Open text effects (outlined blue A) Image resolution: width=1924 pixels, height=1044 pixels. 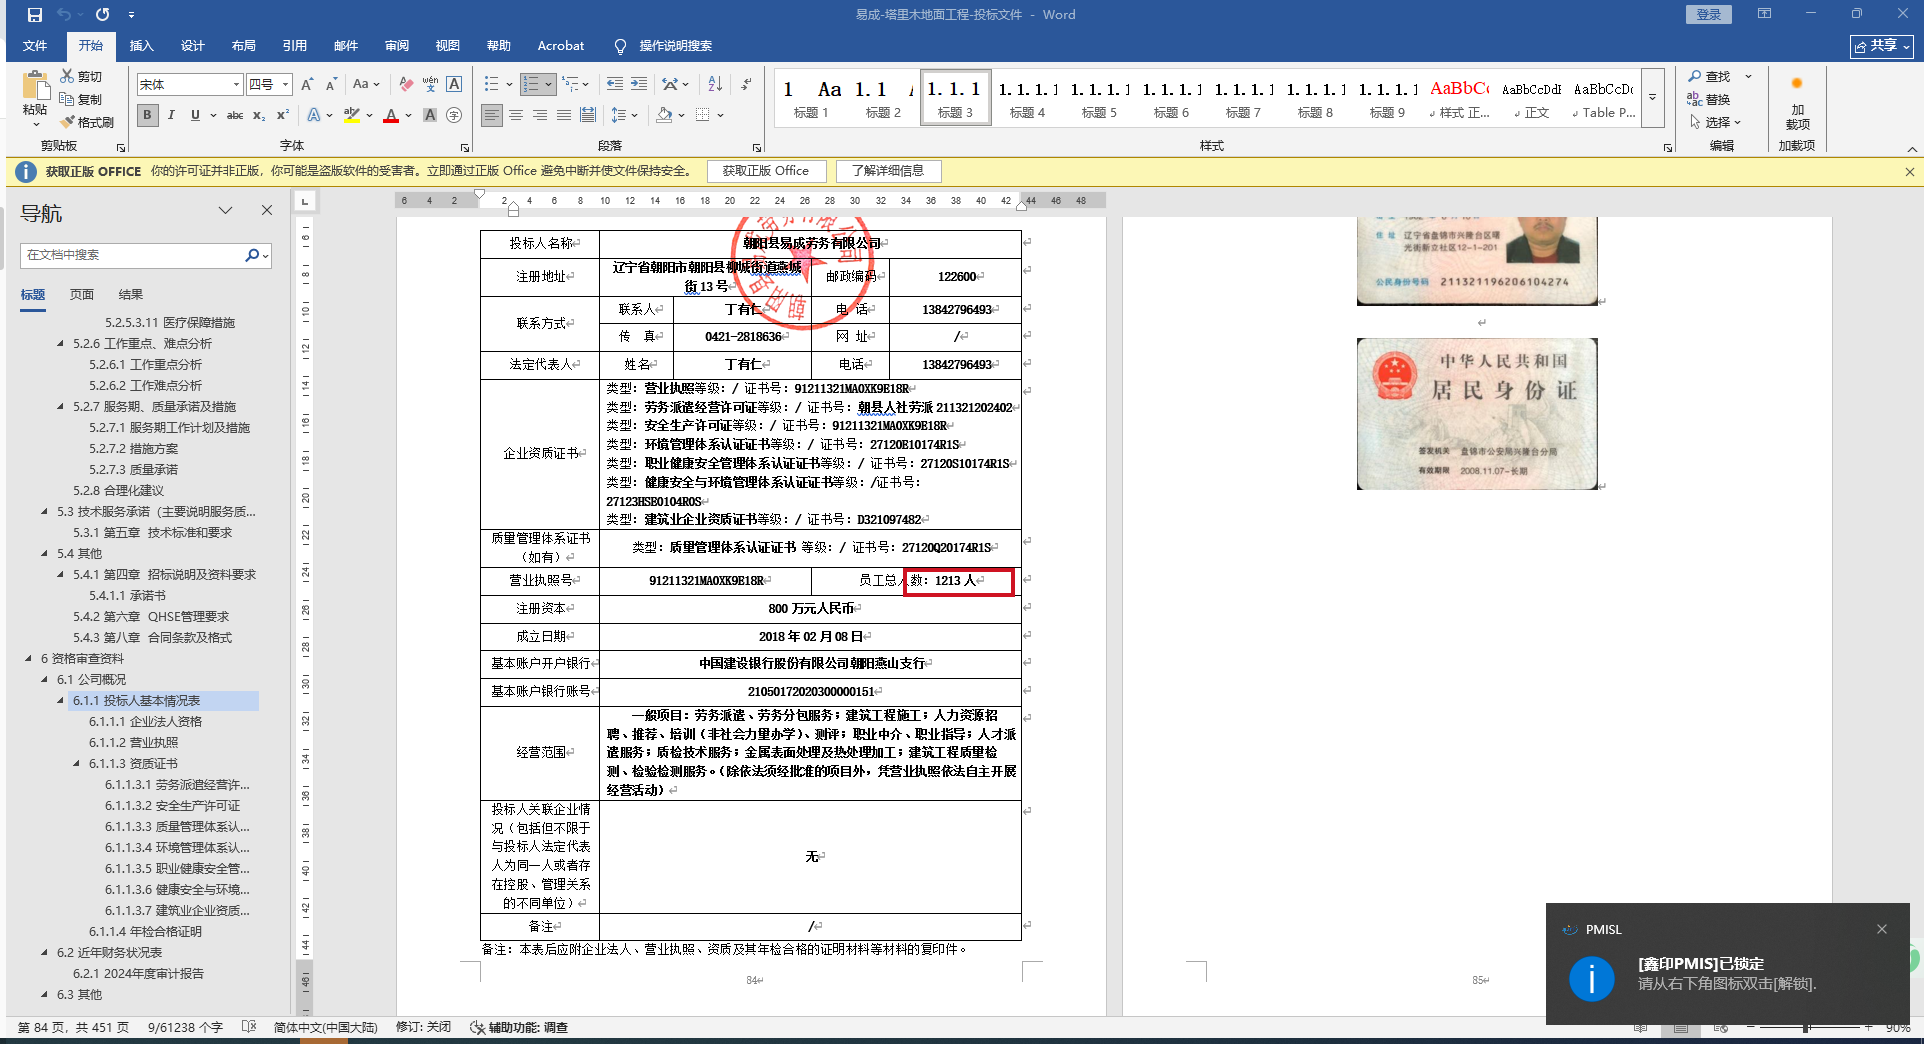tap(315, 115)
